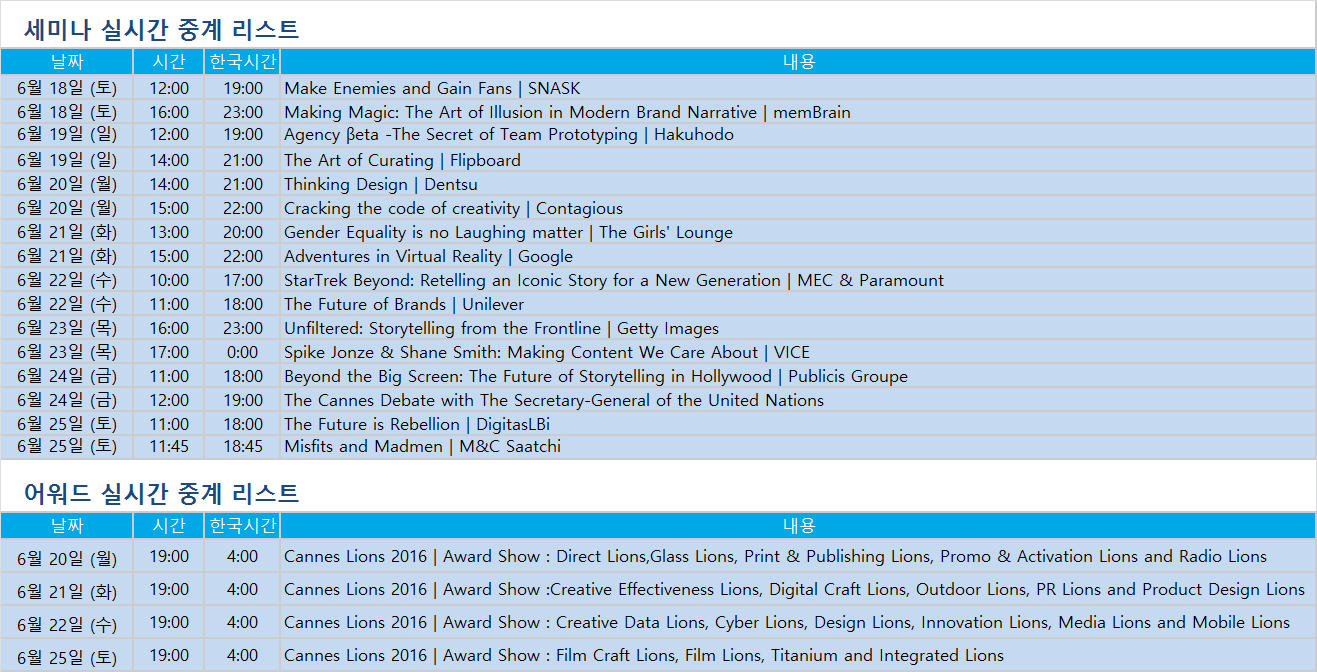Select the 10:00 time cell for StarTrek

point(169,280)
